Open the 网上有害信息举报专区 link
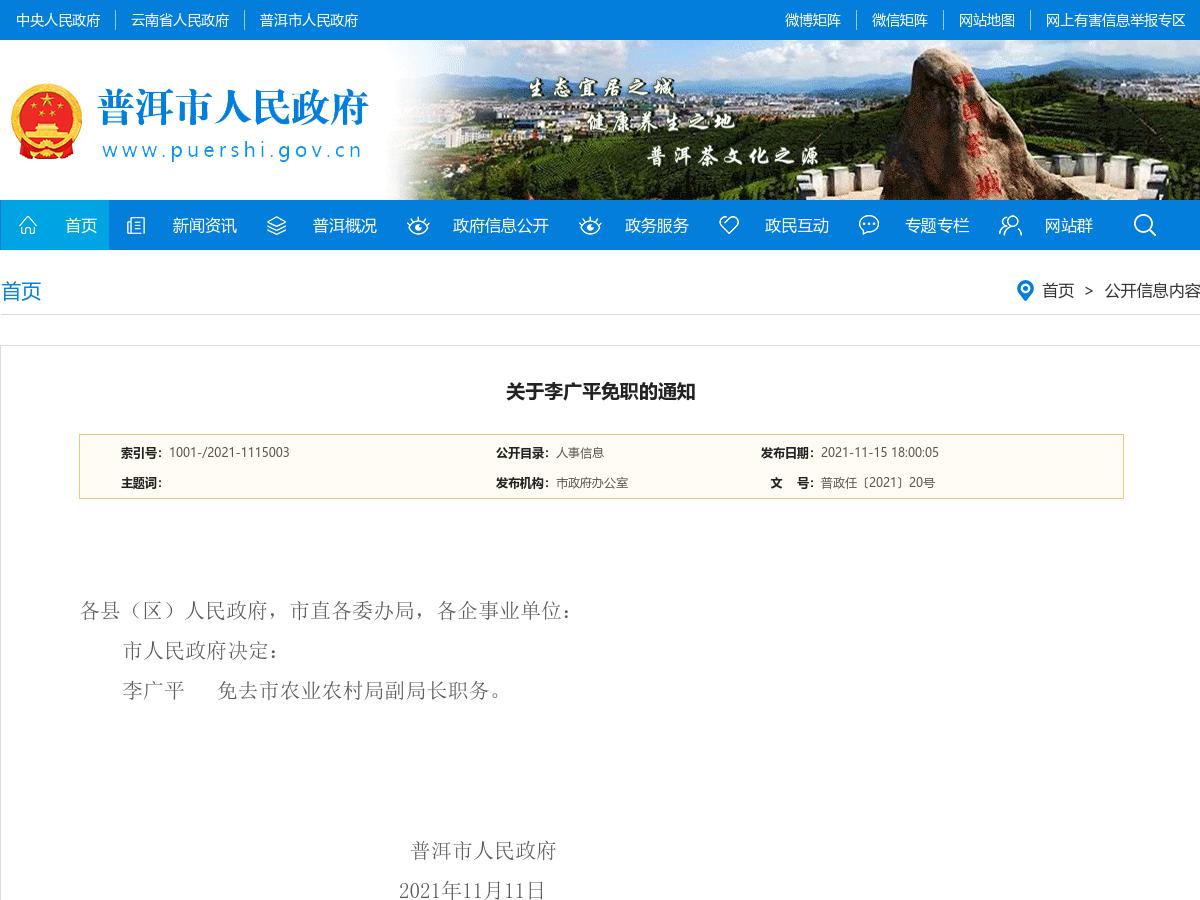Viewport: 1200px width, 900px height. click(1116, 20)
